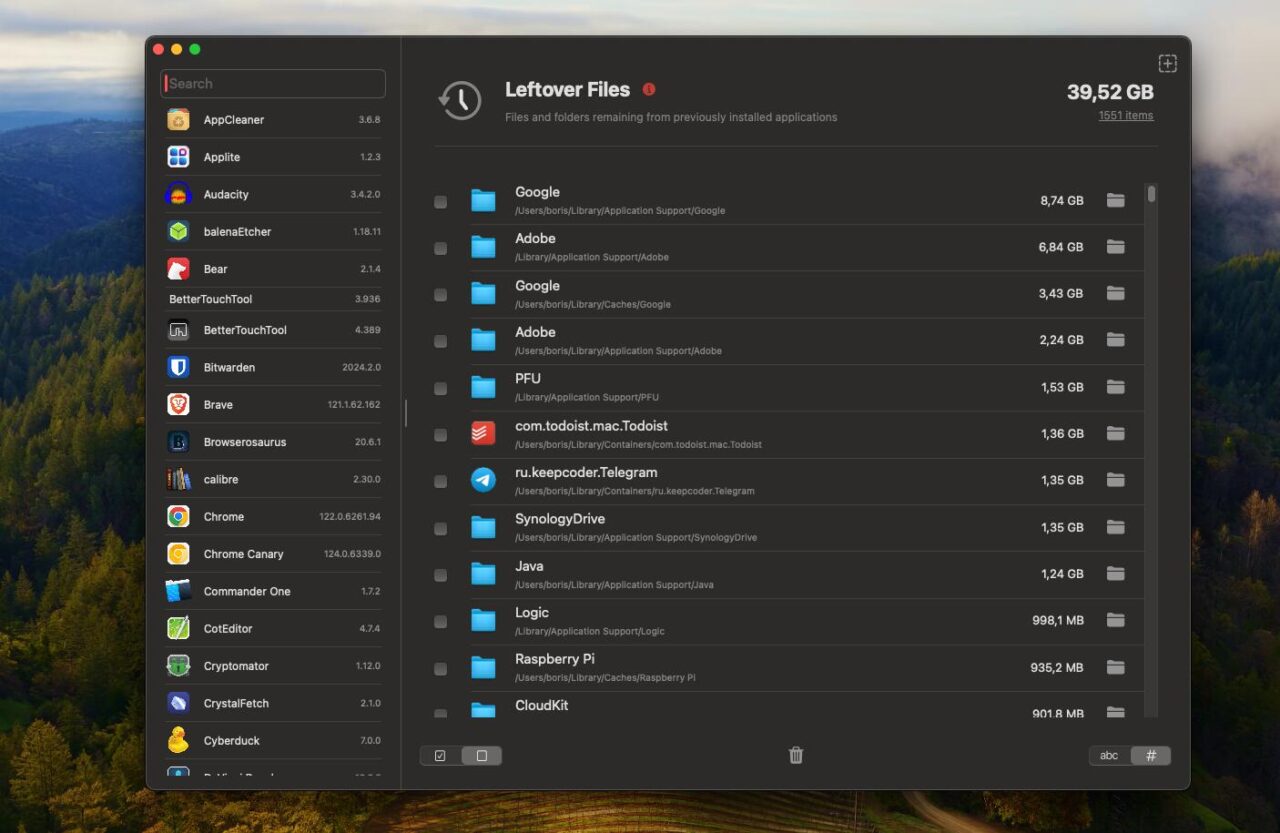The width and height of the screenshot is (1280, 833).
Task: Select the Audacity app icon
Action: [x=178, y=194]
